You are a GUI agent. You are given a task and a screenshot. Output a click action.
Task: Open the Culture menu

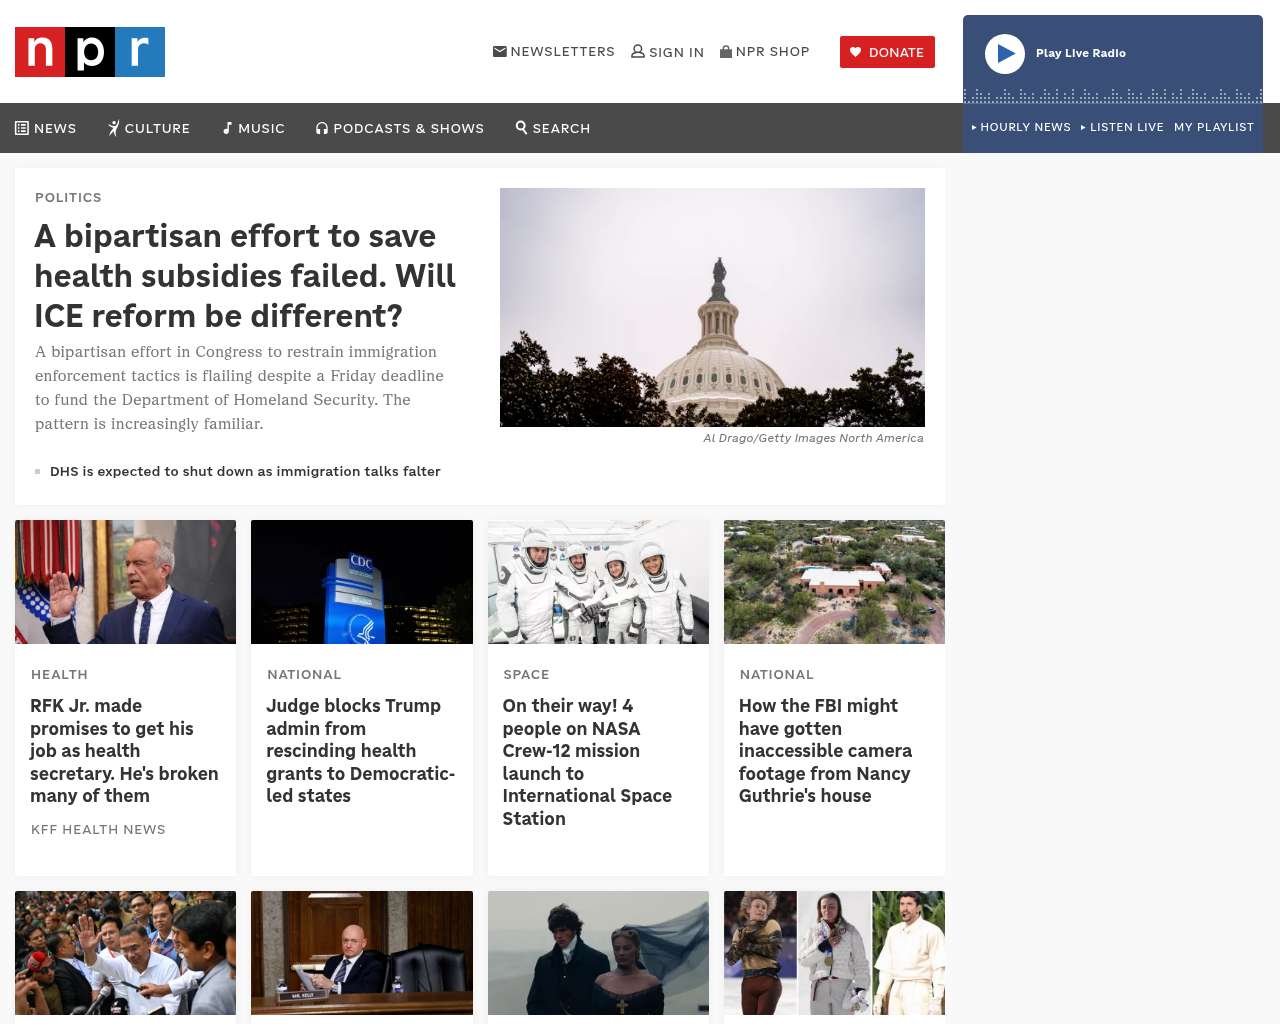pos(149,128)
